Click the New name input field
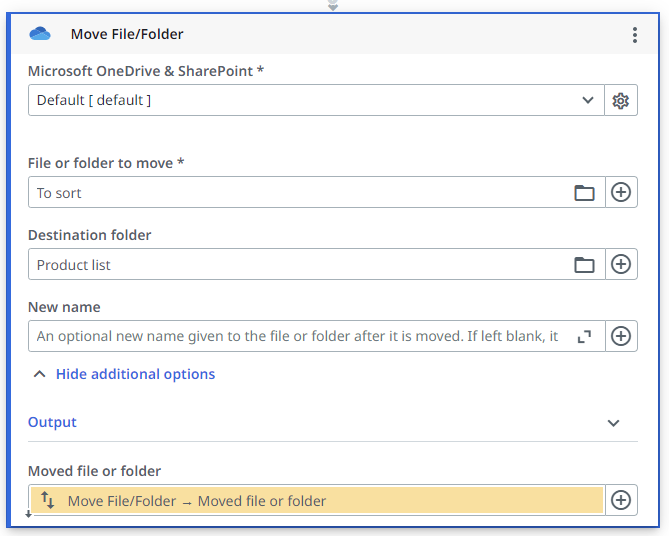669x536 pixels. coord(317,336)
